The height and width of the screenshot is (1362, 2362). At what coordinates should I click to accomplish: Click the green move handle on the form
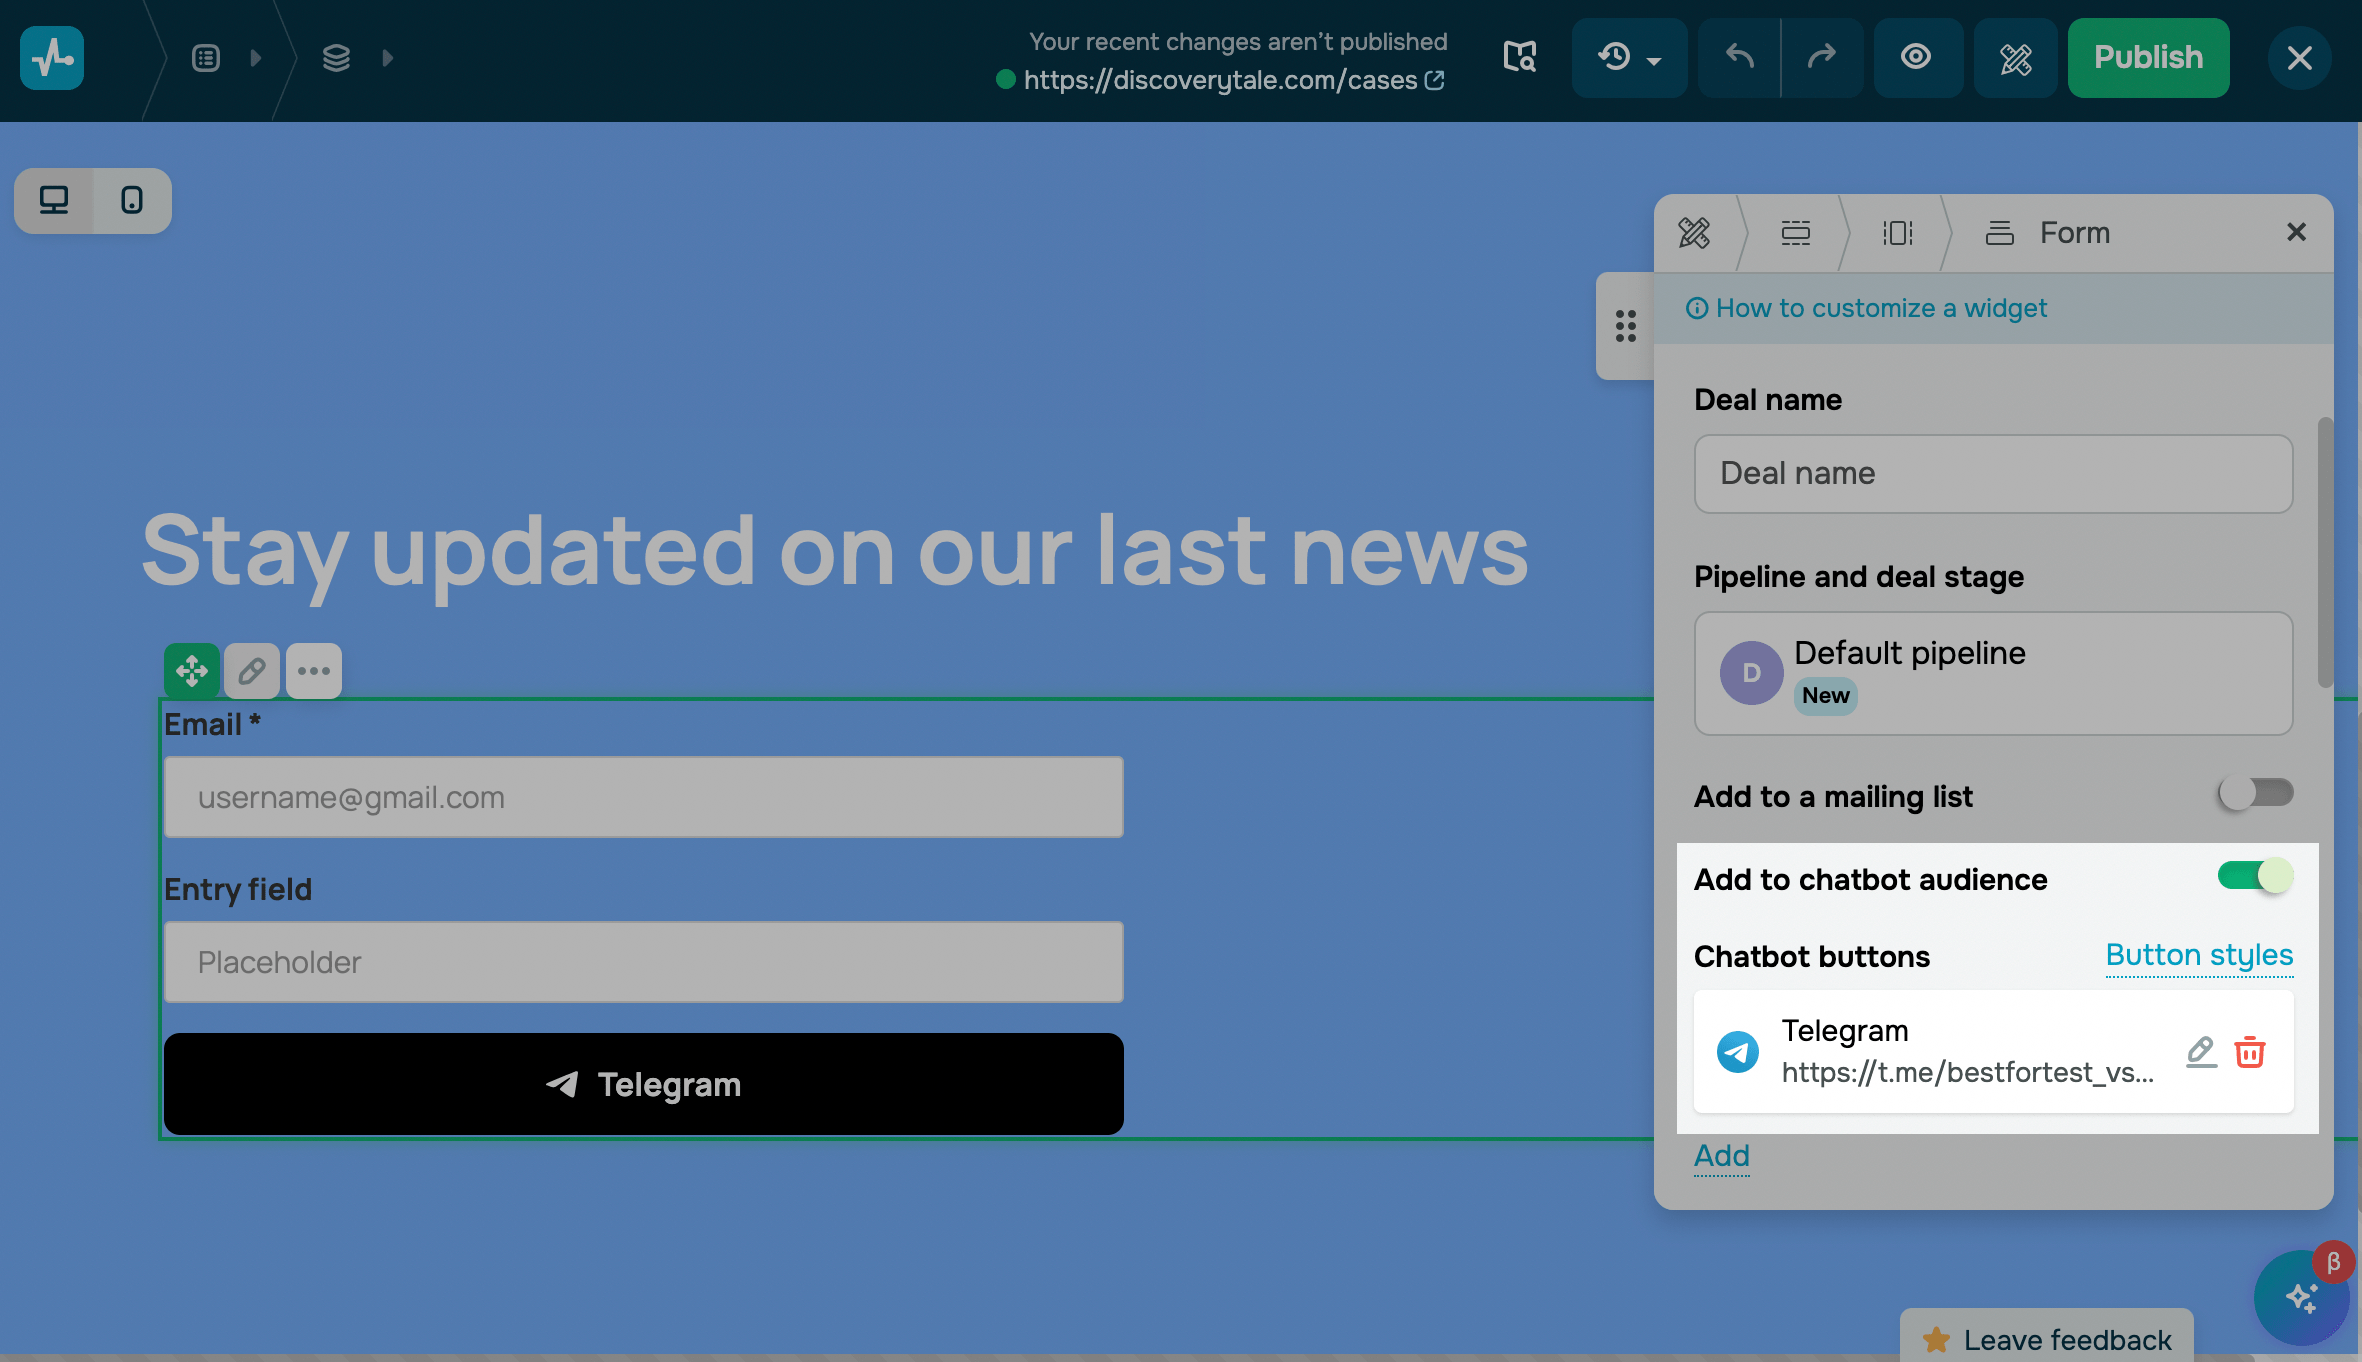pos(191,671)
